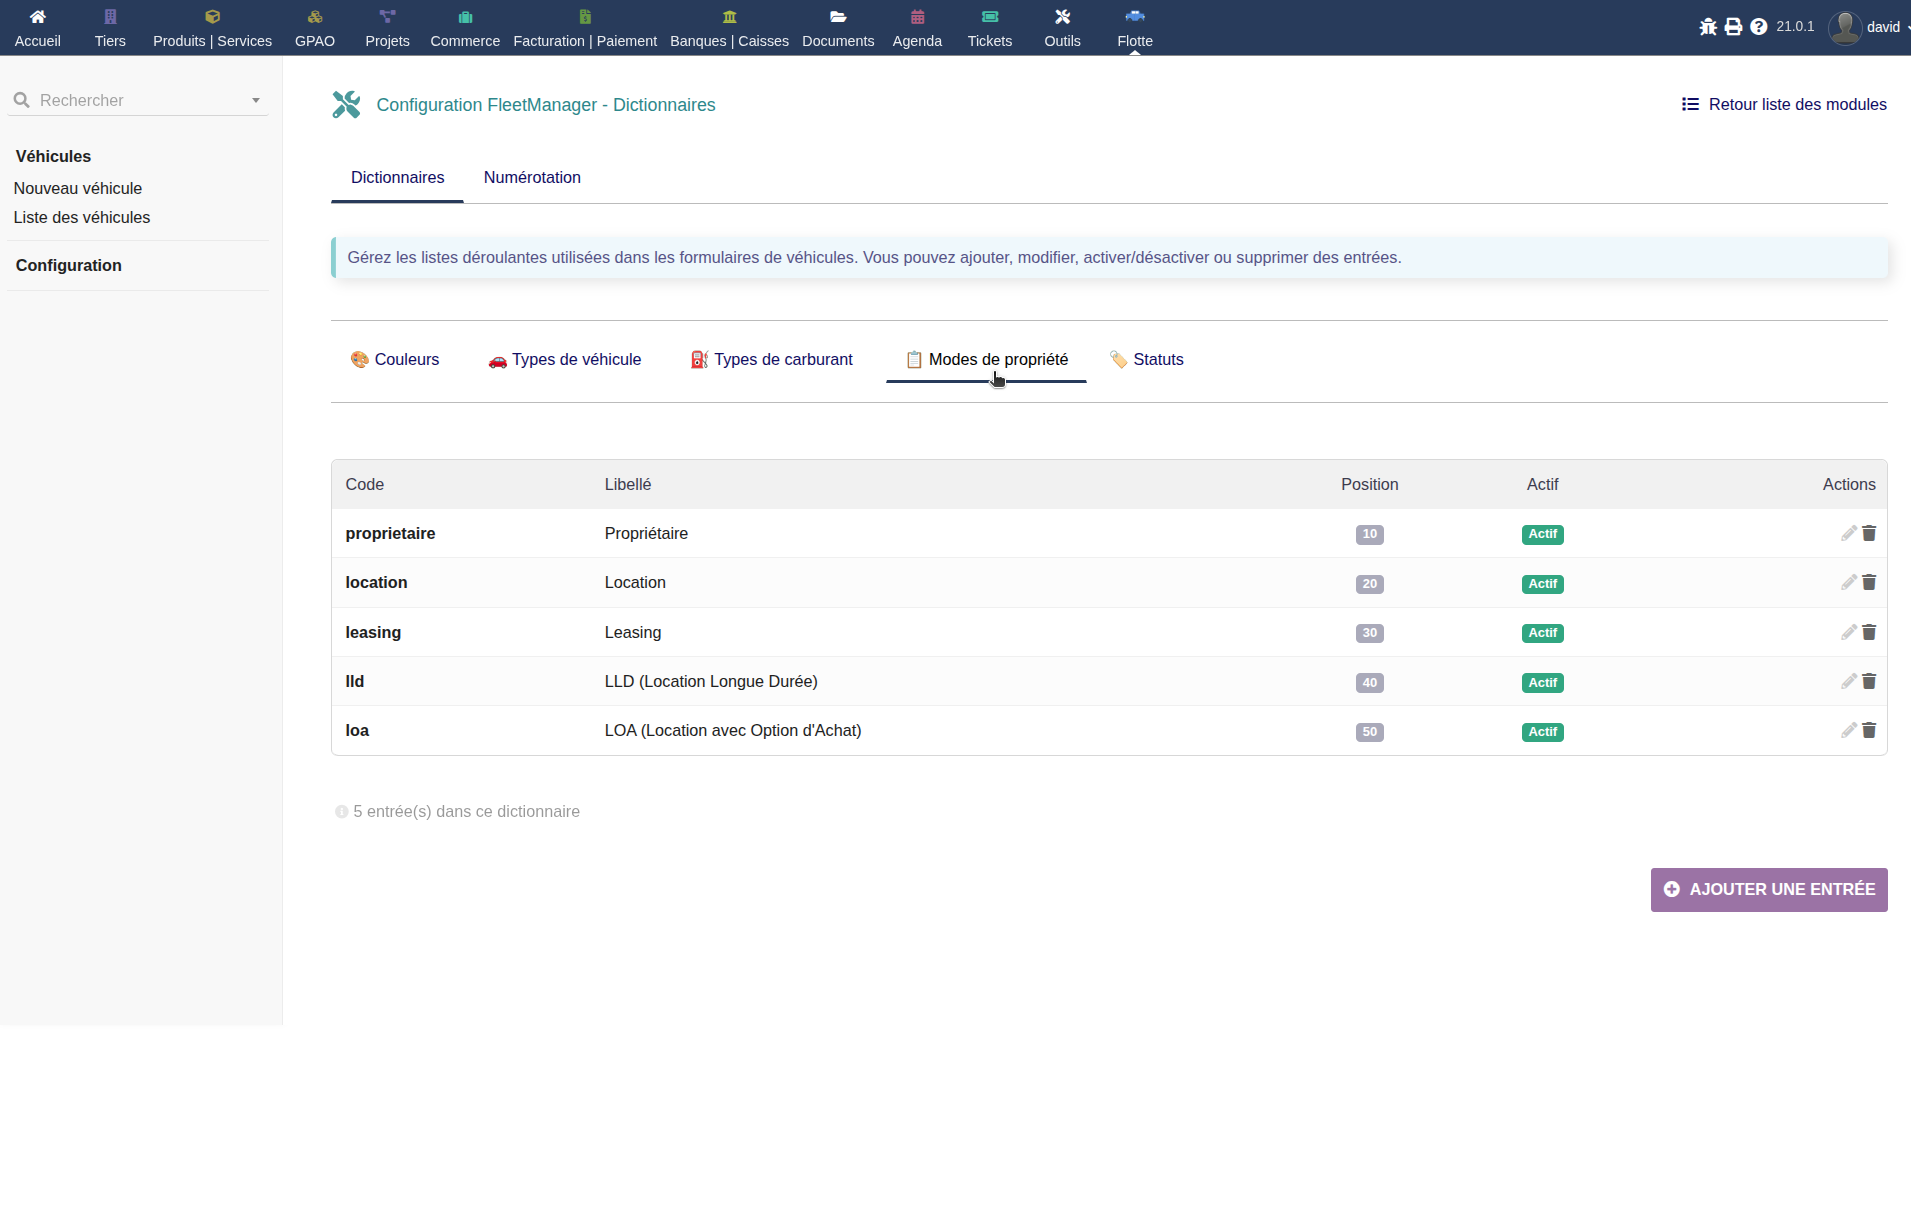The width and height of the screenshot is (1911, 1212).
Task: Click the trash icon for the lld row
Action: (1869, 681)
